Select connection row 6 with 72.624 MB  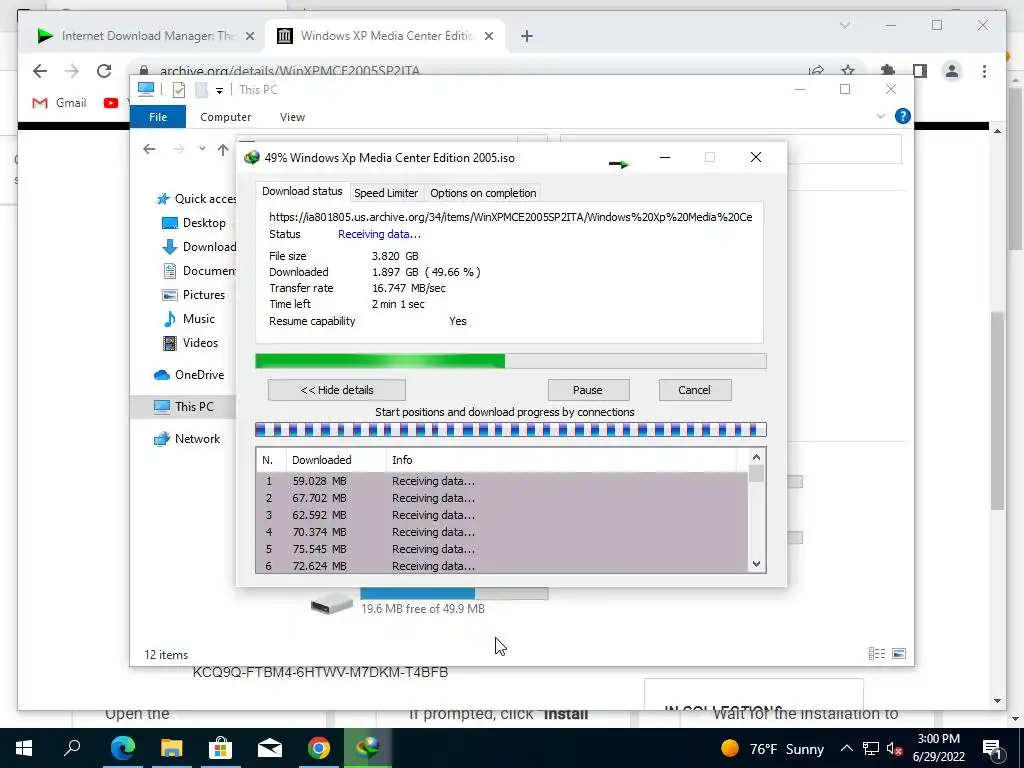pos(502,566)
